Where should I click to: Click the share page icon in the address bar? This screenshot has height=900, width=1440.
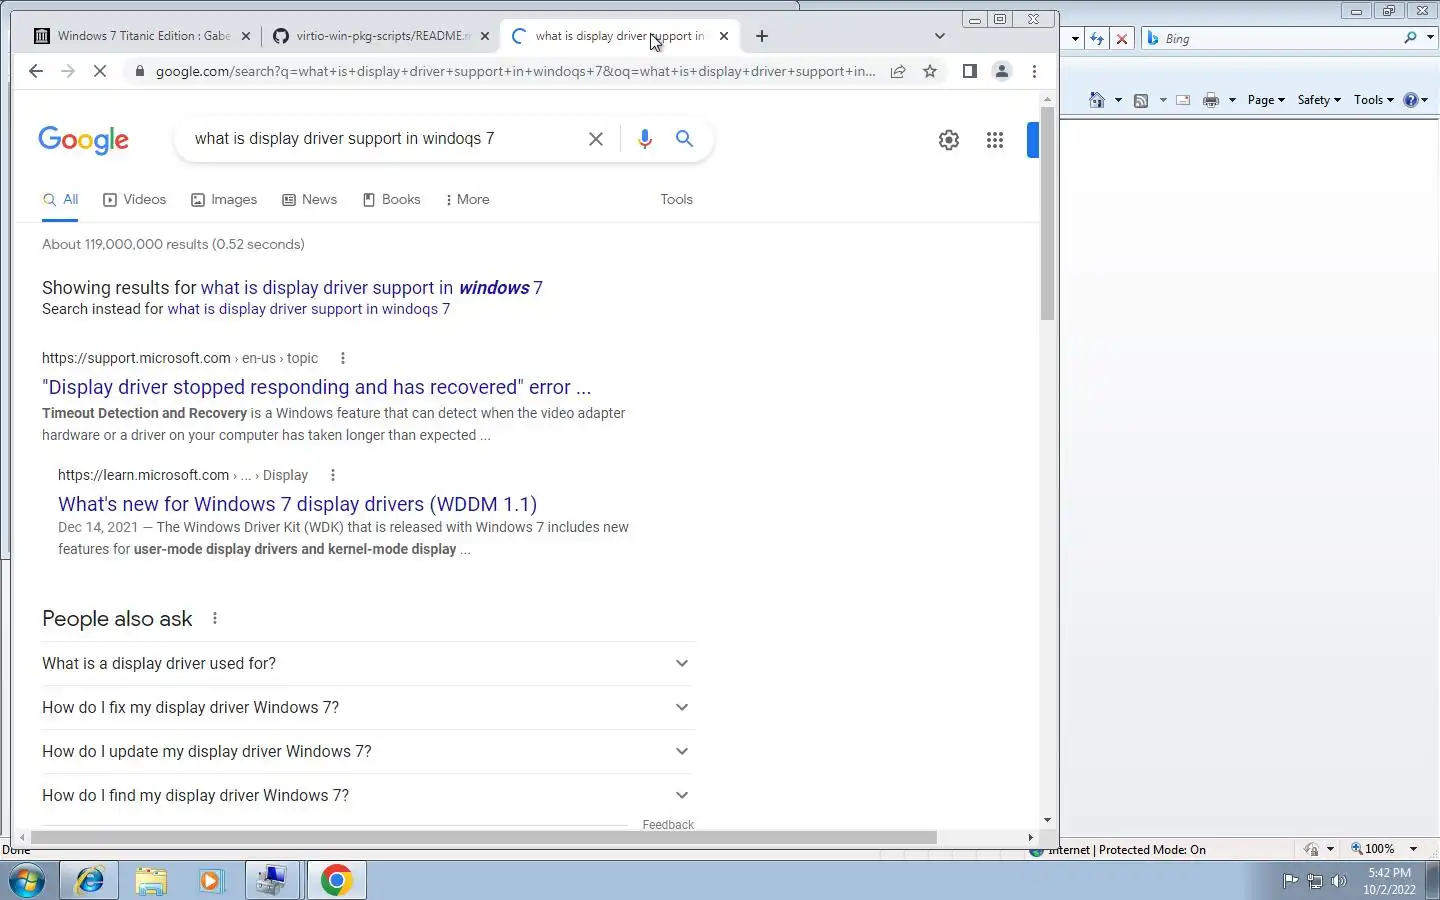coord(898,71)
